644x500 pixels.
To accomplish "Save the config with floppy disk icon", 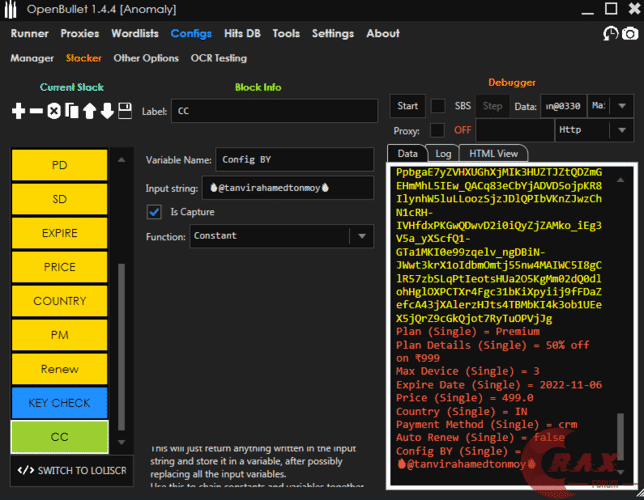I will click(x=125, y=111).
